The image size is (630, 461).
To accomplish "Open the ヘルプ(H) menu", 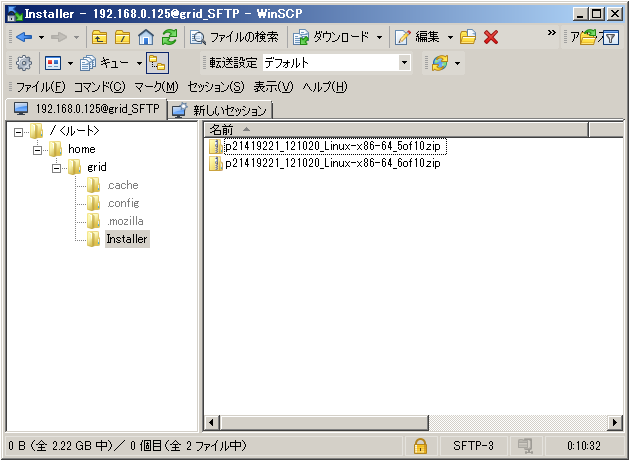I will coord(325,87).
